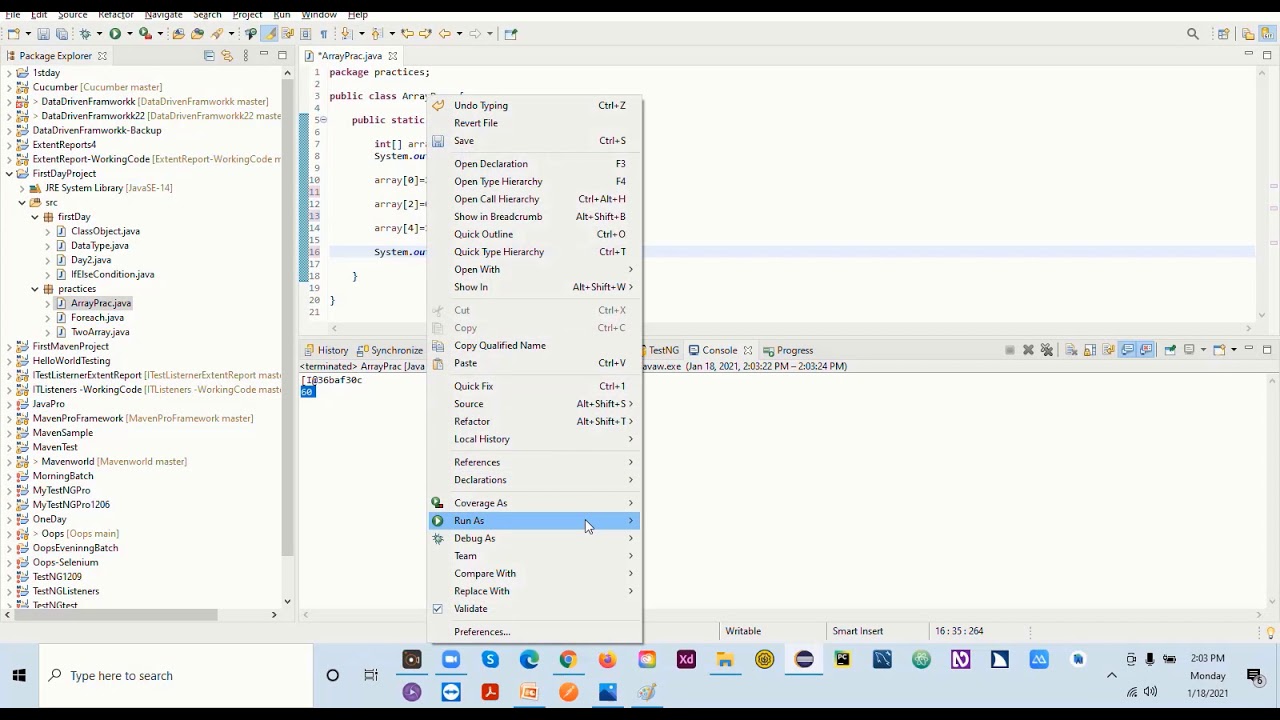Click the Search magnifier icon at top right

(1192, 34)
